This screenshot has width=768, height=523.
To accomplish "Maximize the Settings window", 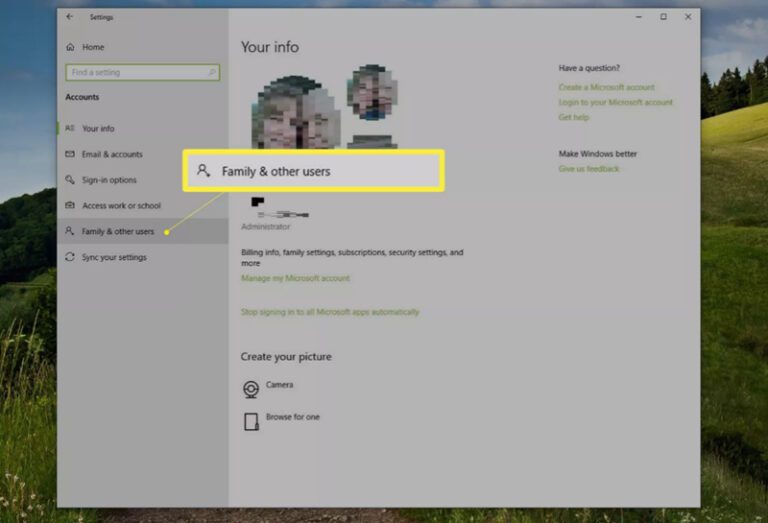I will click(x=663, y=17).
